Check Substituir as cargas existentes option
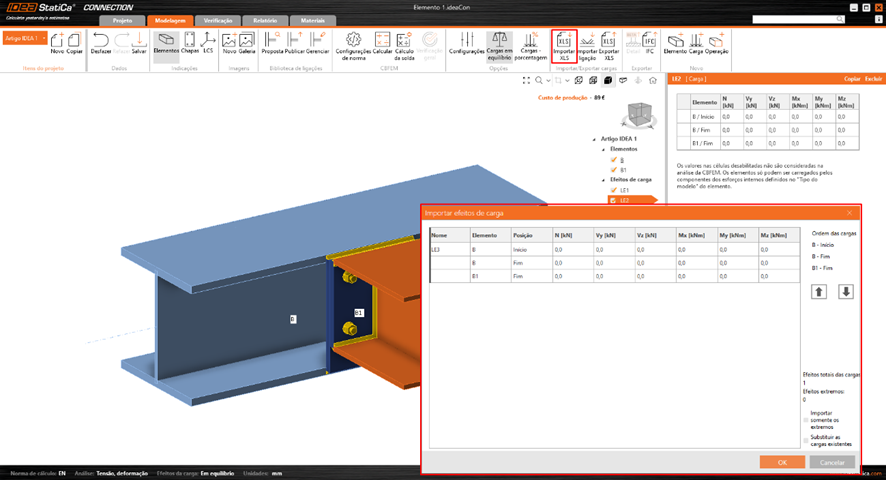This screenshot has width=886, height=480. [807, 440]
